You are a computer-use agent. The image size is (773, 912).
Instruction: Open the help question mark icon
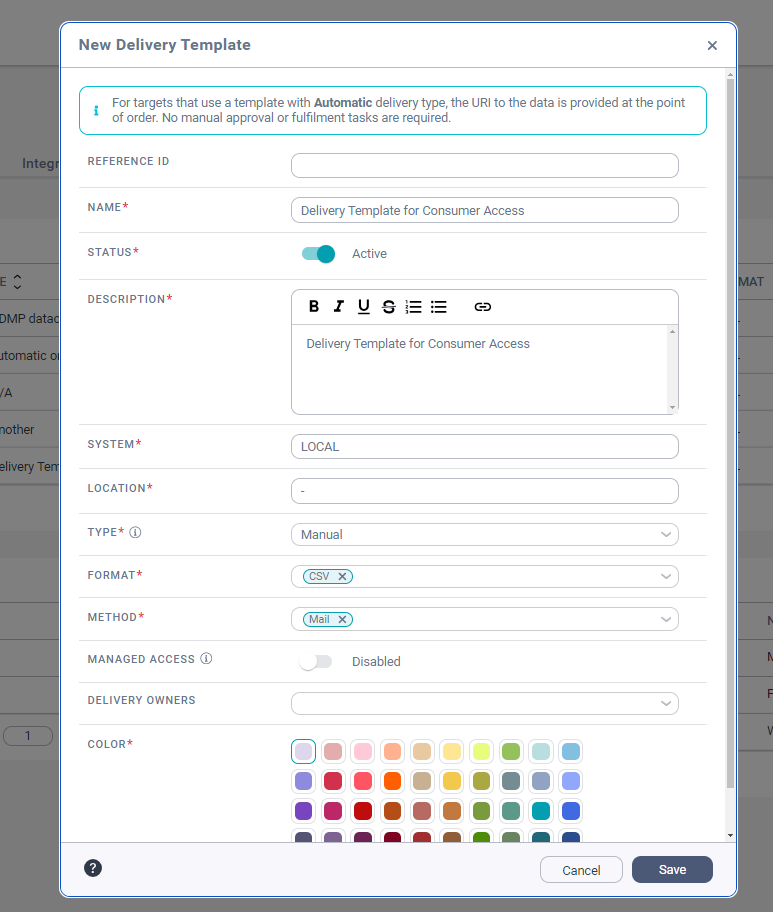tap(93, 868)
